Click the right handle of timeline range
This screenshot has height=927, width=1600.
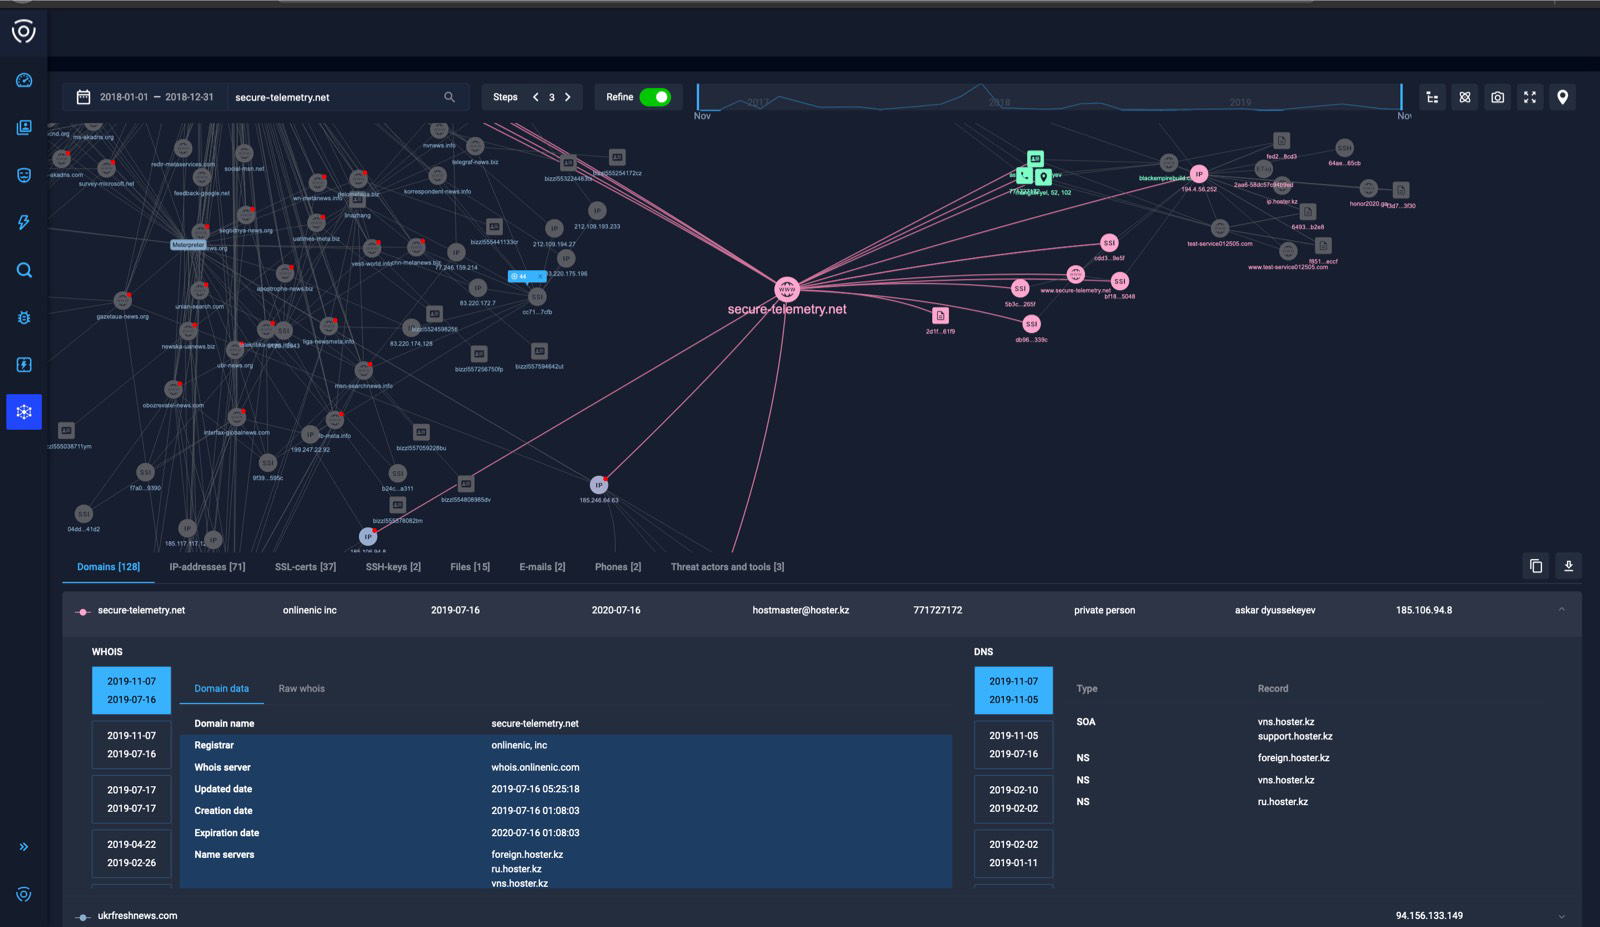pyautogui.click(x=1401, y=97)
